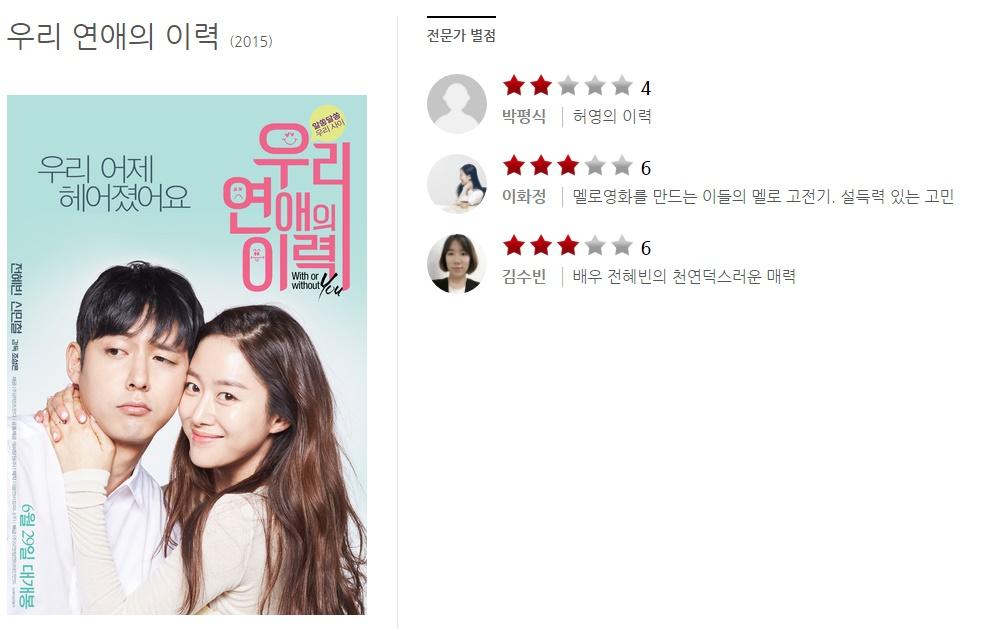The height and width of the screenshot is (629, 981).
Task: Click score number 4 beside 박평식's stars
Action: (x=646, y=88)
